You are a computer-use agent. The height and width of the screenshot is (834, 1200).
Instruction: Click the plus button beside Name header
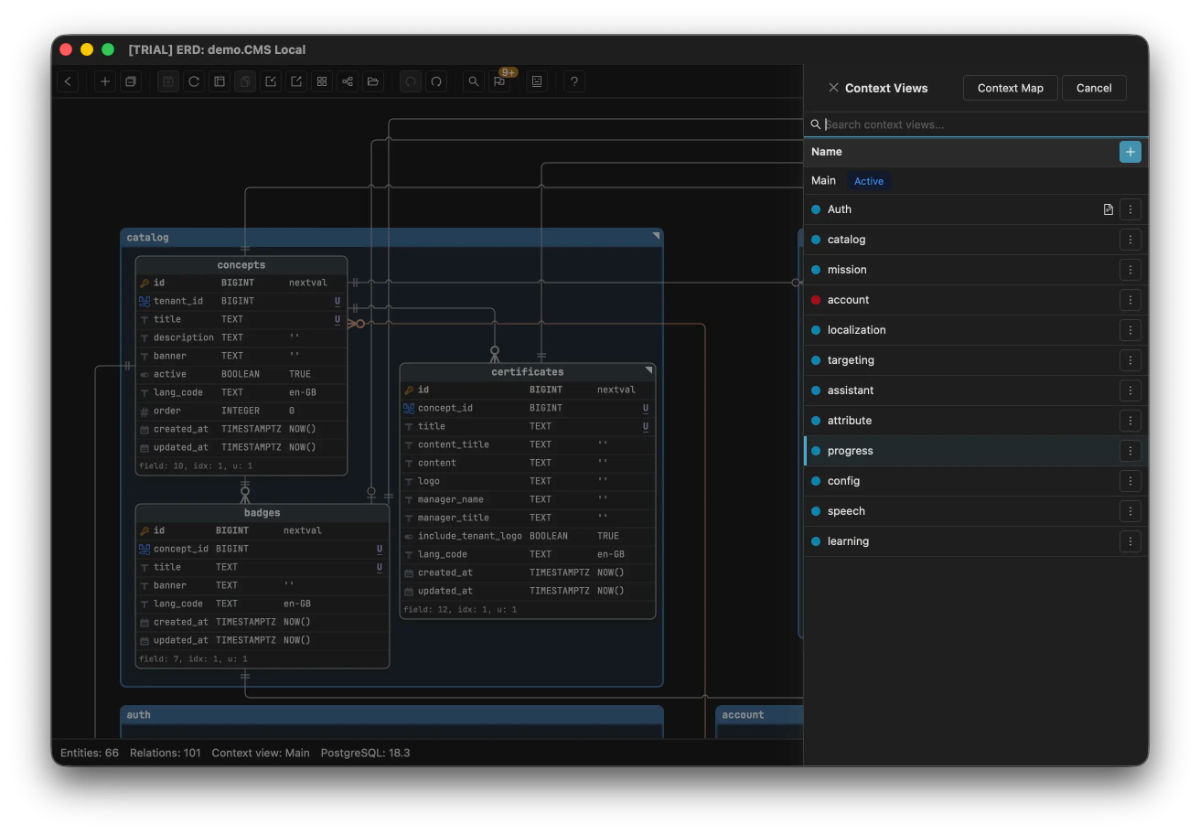pyautogui.click(x=1130, y=152)
